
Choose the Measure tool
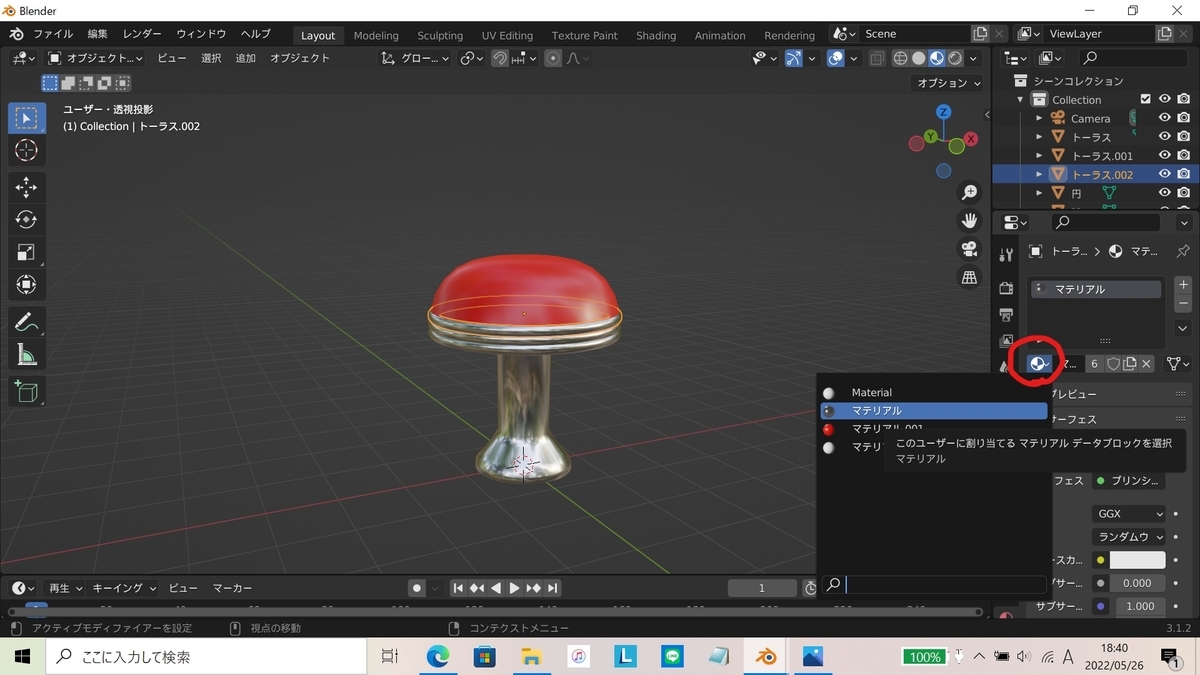pos(27,355)
